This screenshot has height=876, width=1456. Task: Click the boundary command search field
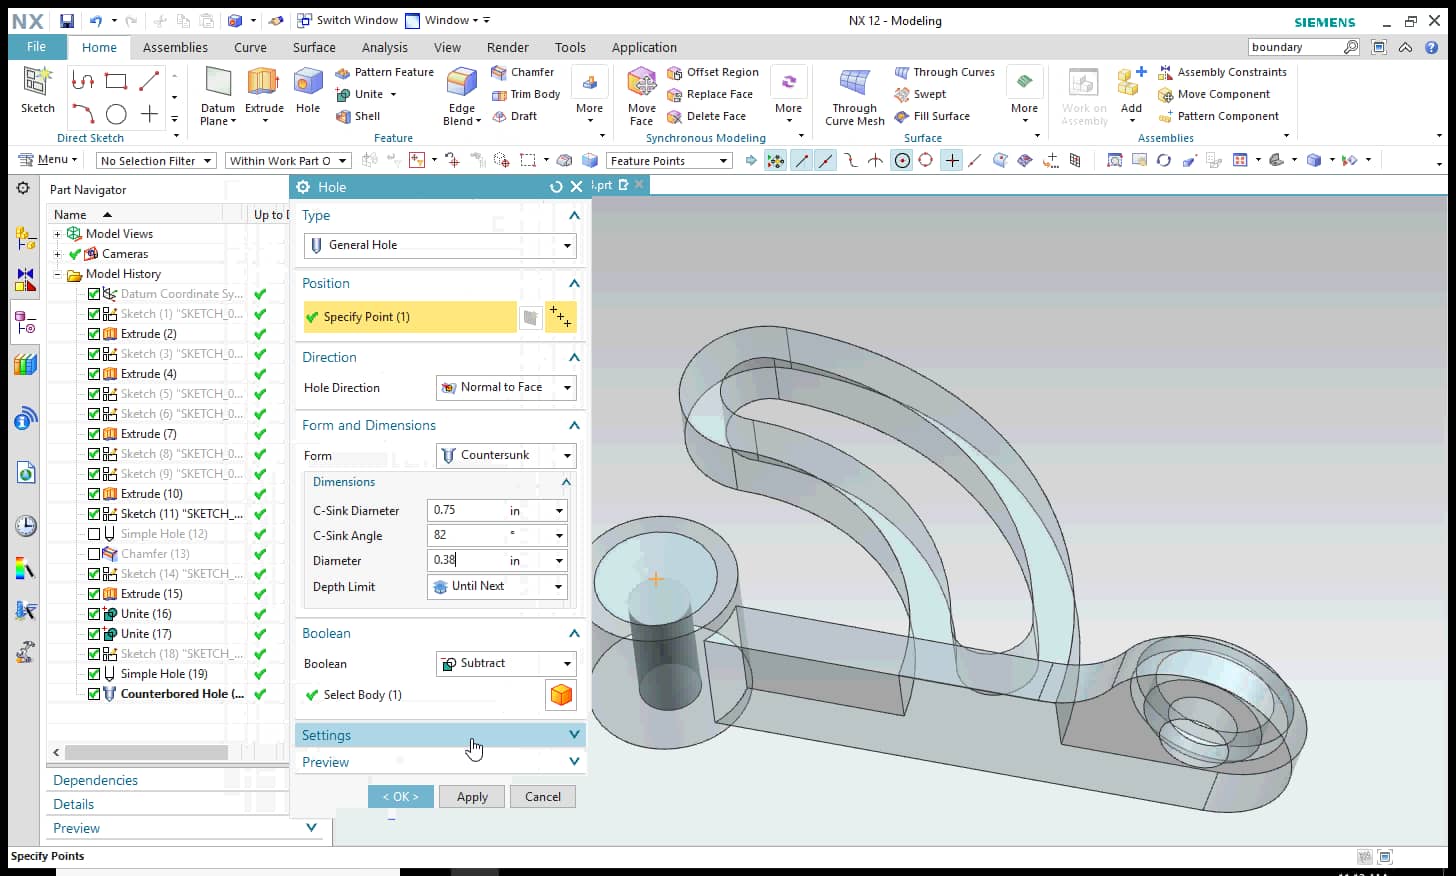[1296, 47]
